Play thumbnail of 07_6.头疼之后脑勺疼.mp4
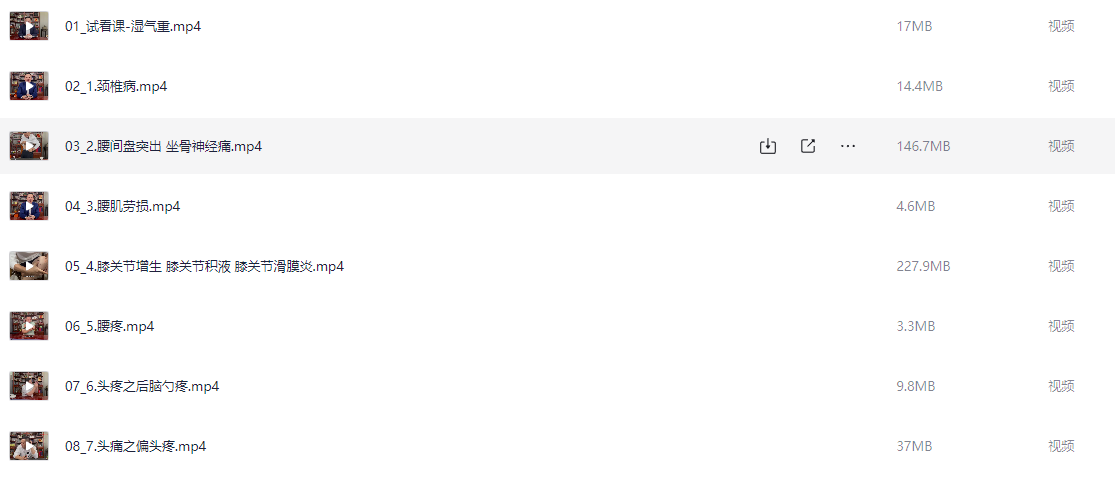This screenshot has width=1115, height=478. pos(29,386)
